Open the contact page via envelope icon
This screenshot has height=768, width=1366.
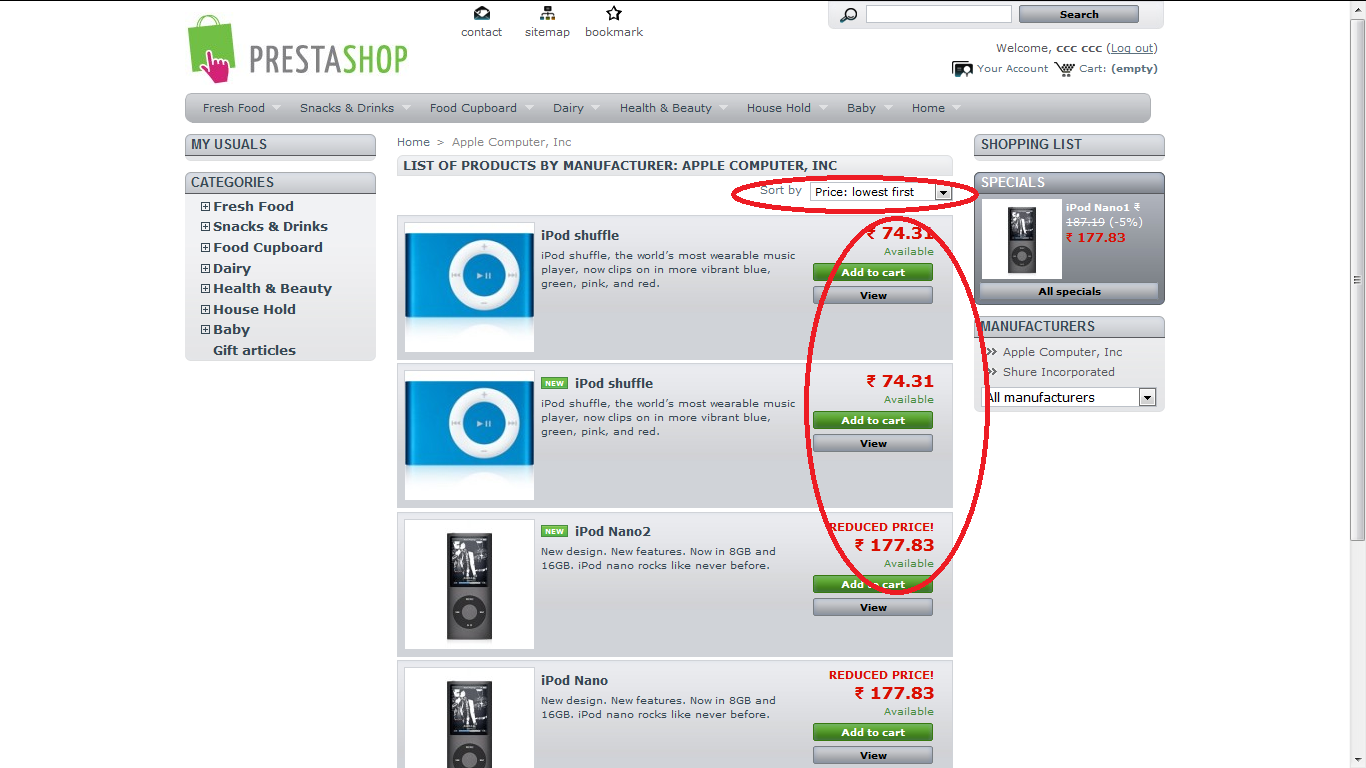click(482, 13)
